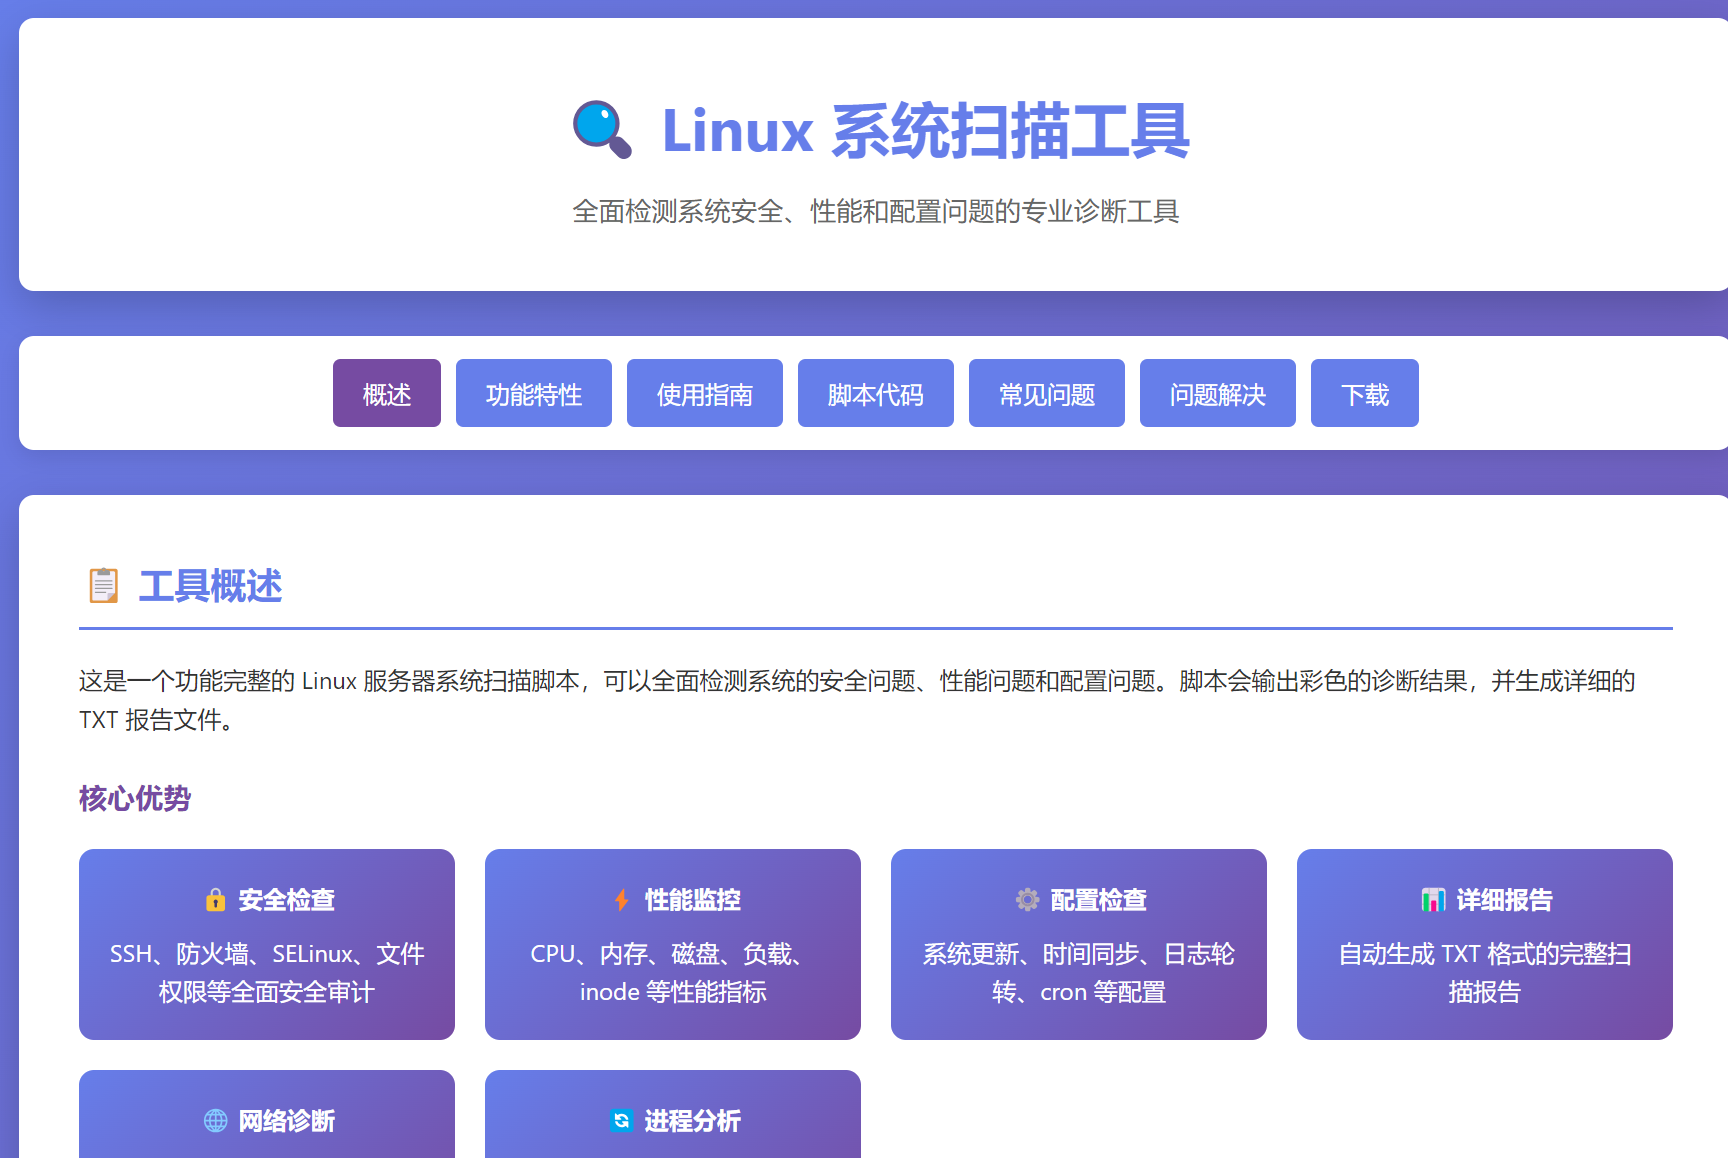Click the refresh icon on 进程分析 card

[x=621, y=1121]
